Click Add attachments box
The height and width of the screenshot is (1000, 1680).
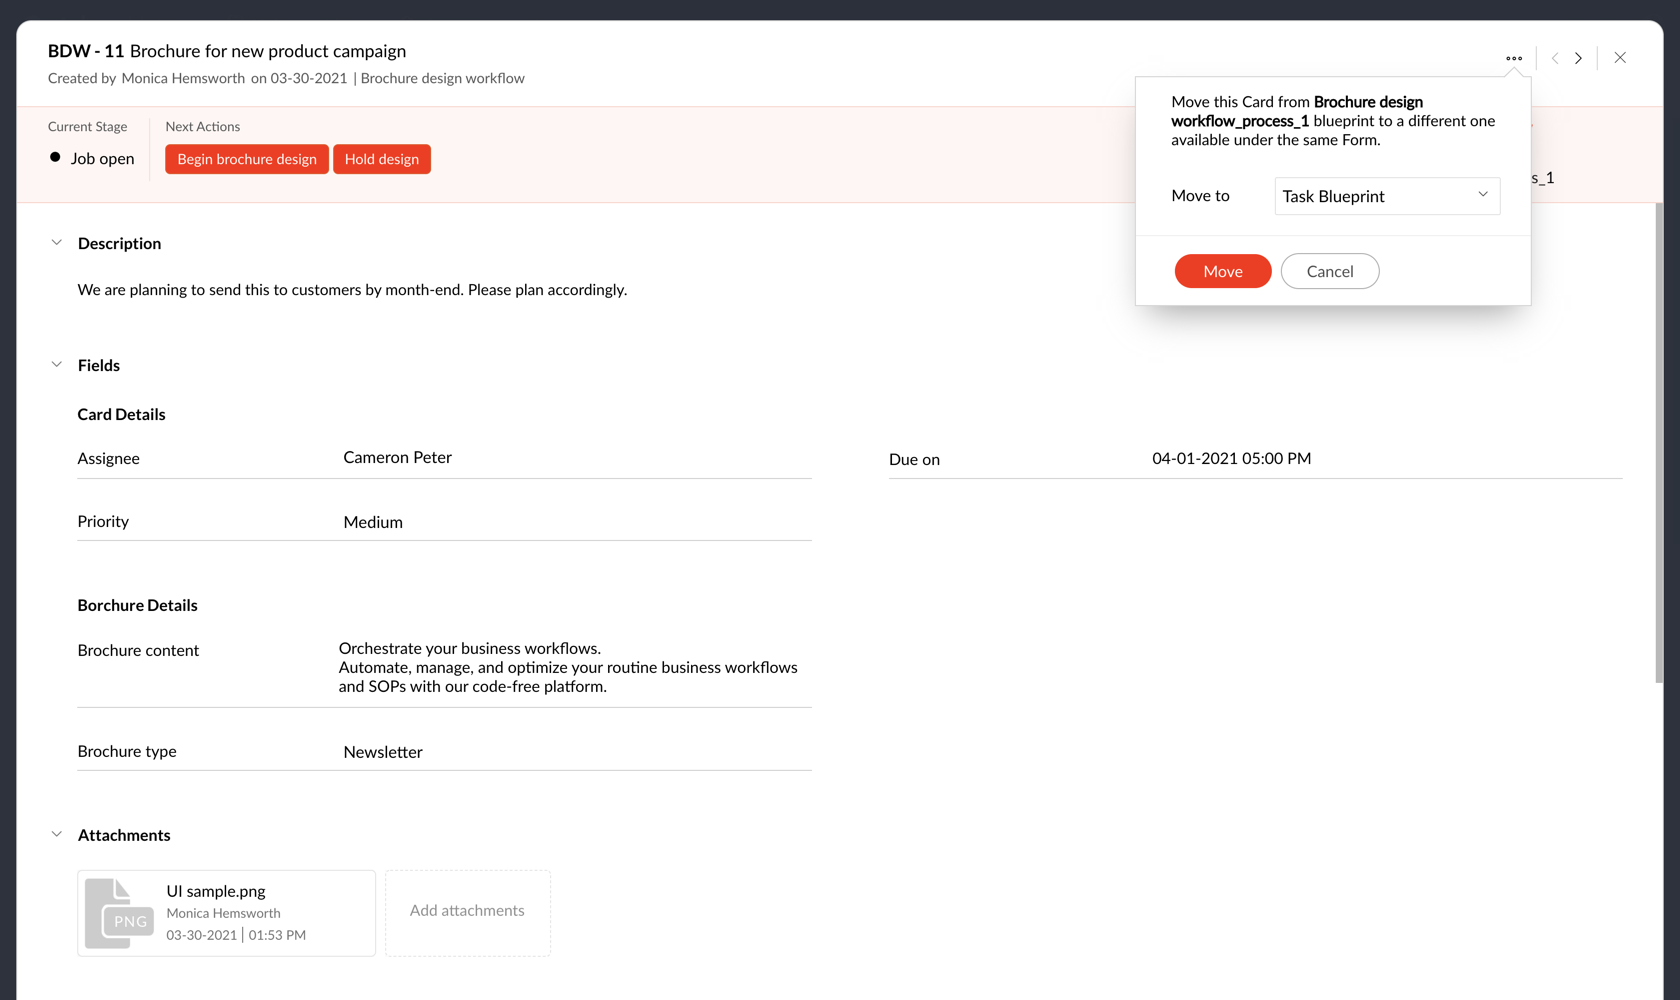tap(467, 911)
